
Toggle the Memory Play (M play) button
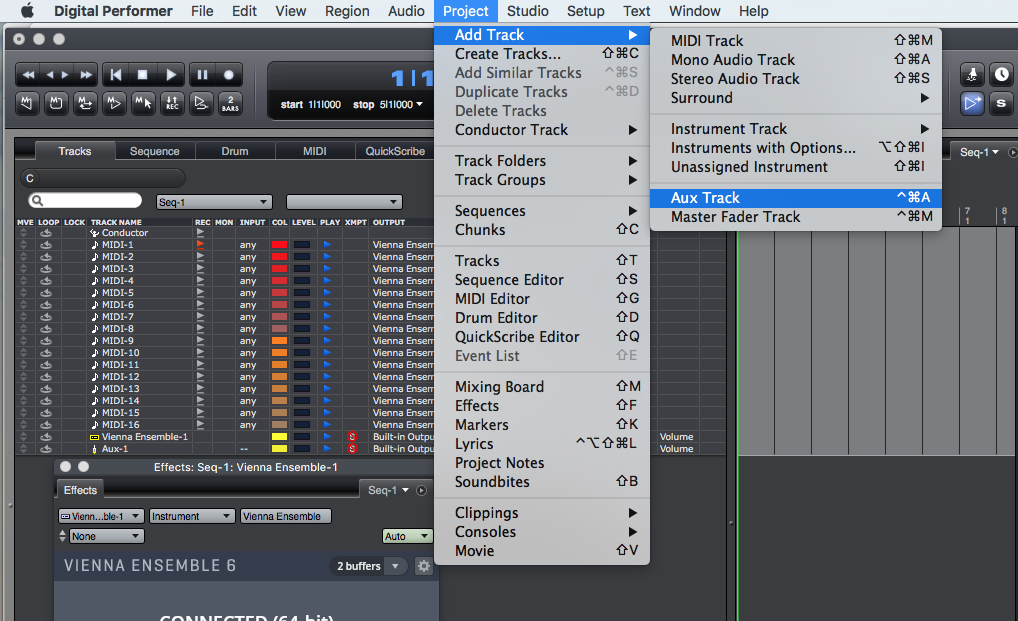click(x=114, y=103)
